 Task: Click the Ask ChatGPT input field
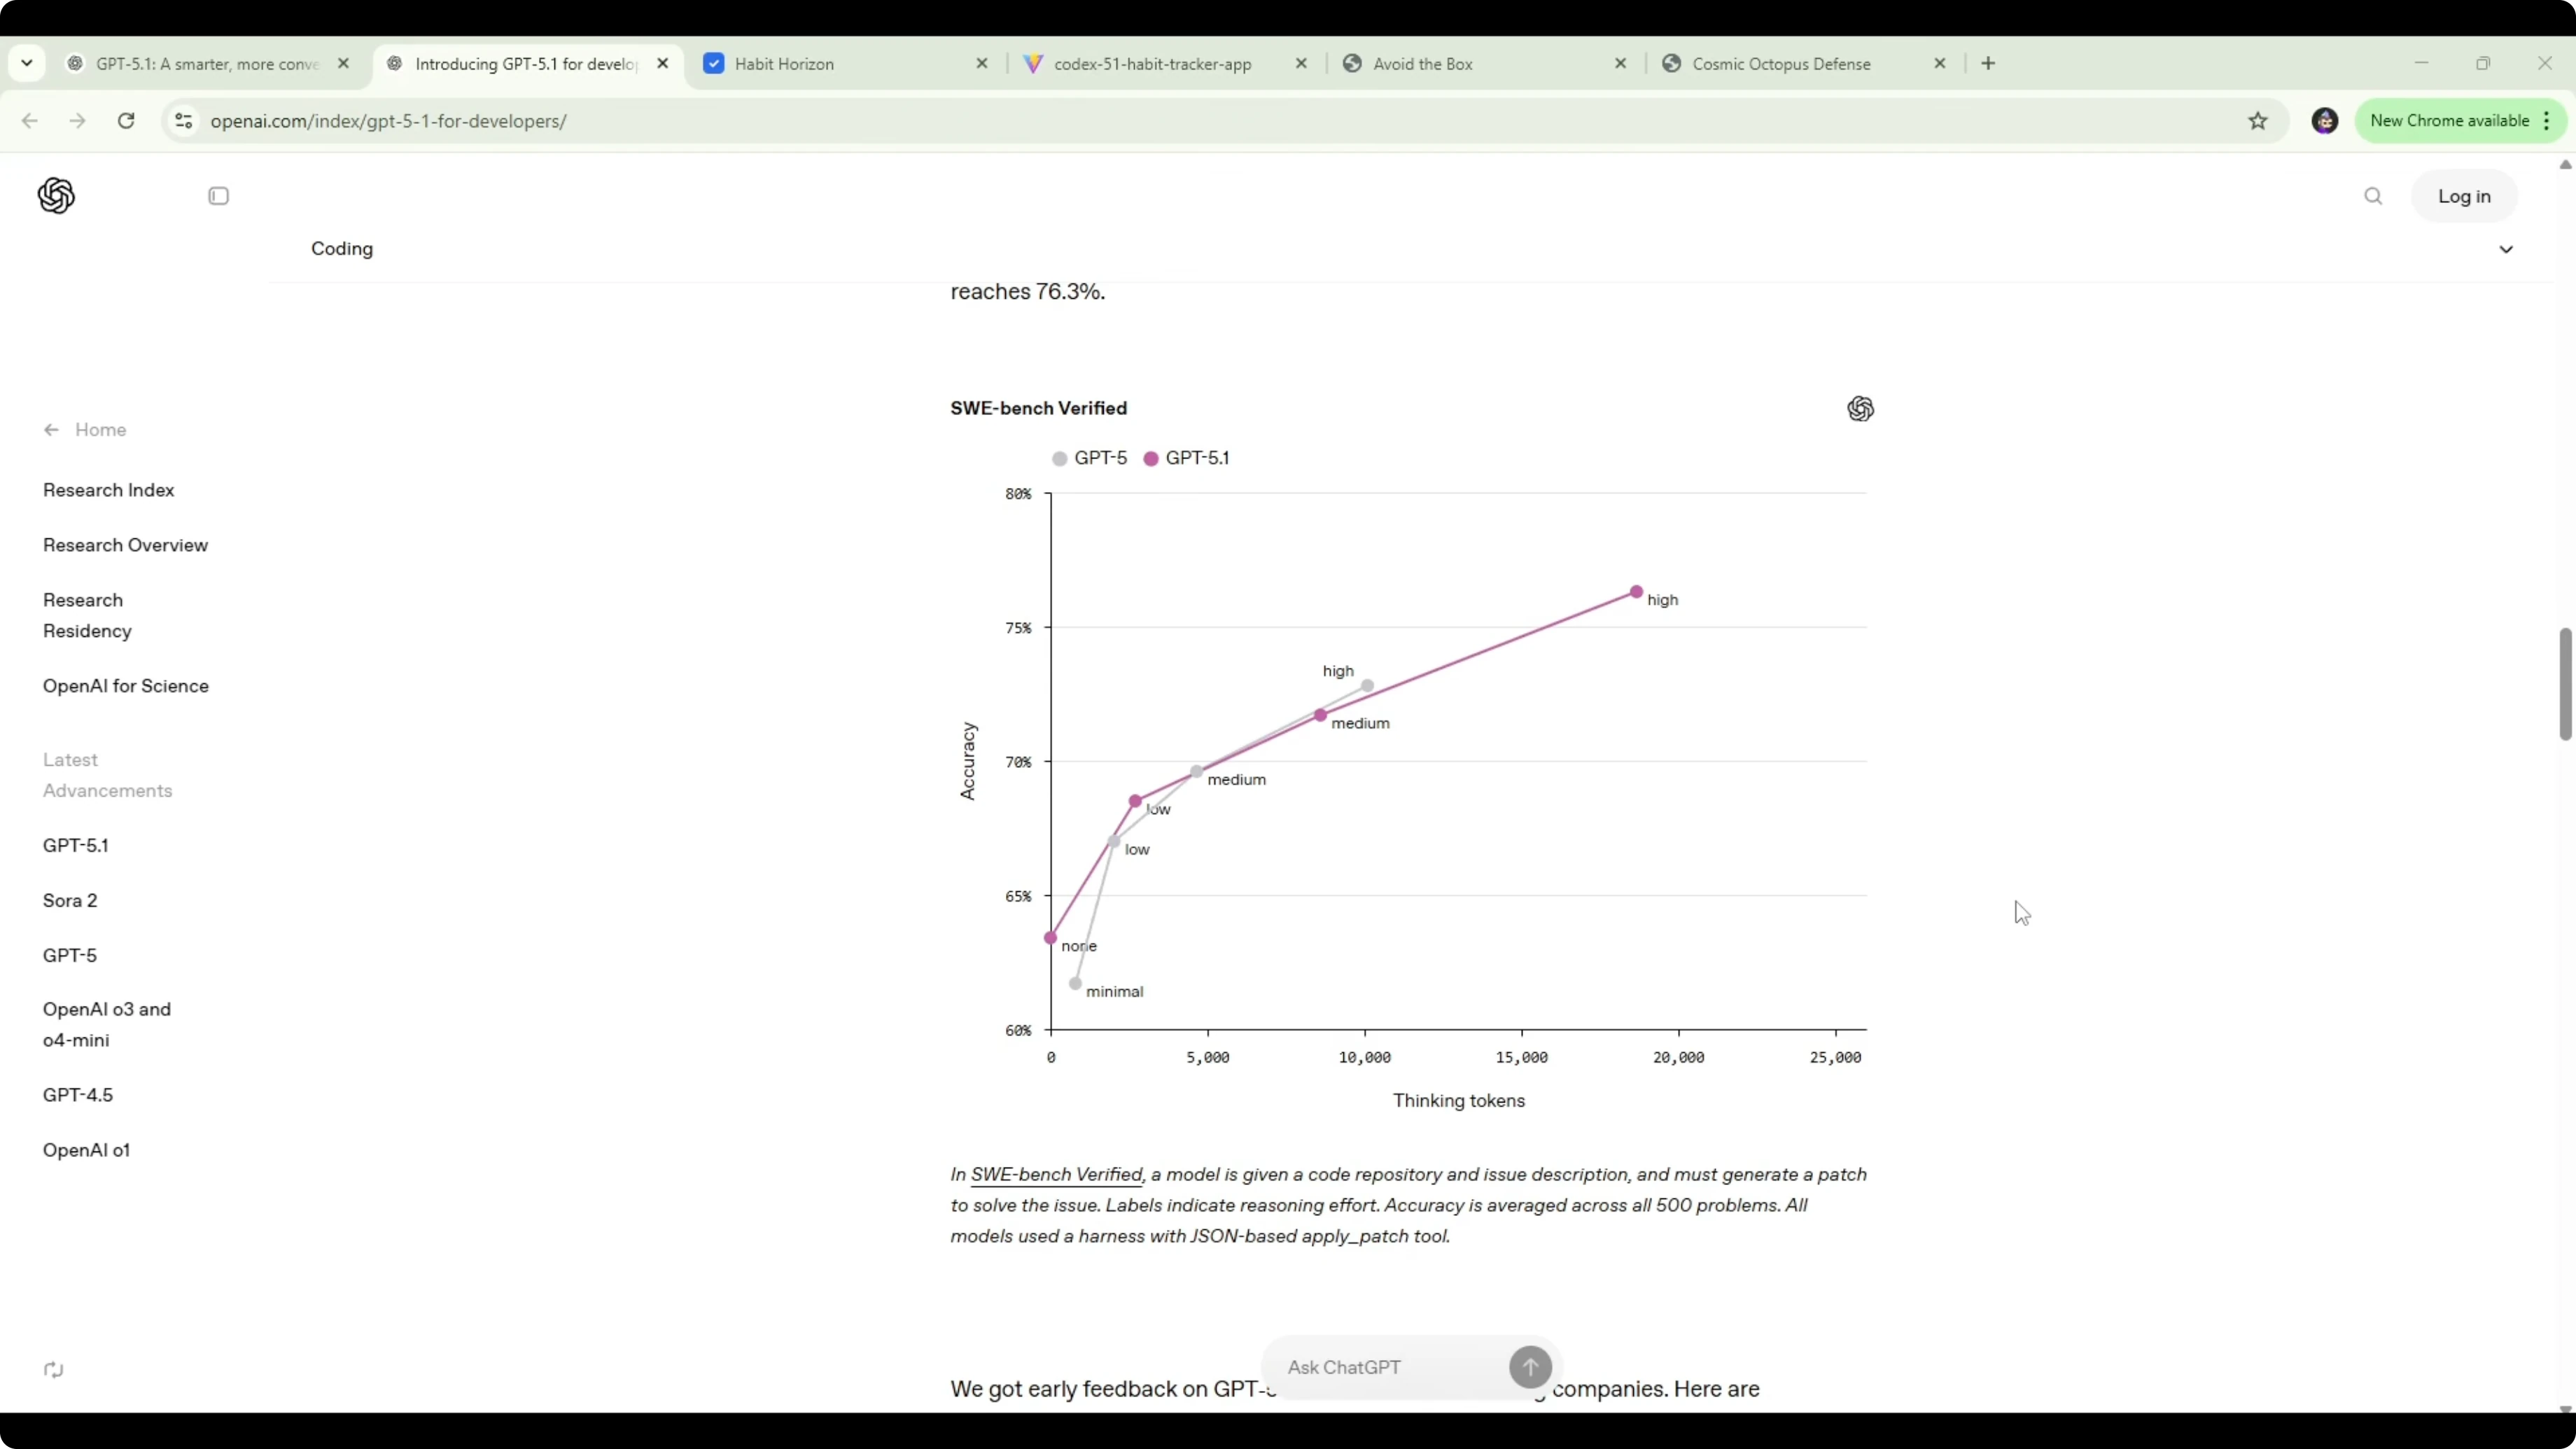(1390, 1367)
